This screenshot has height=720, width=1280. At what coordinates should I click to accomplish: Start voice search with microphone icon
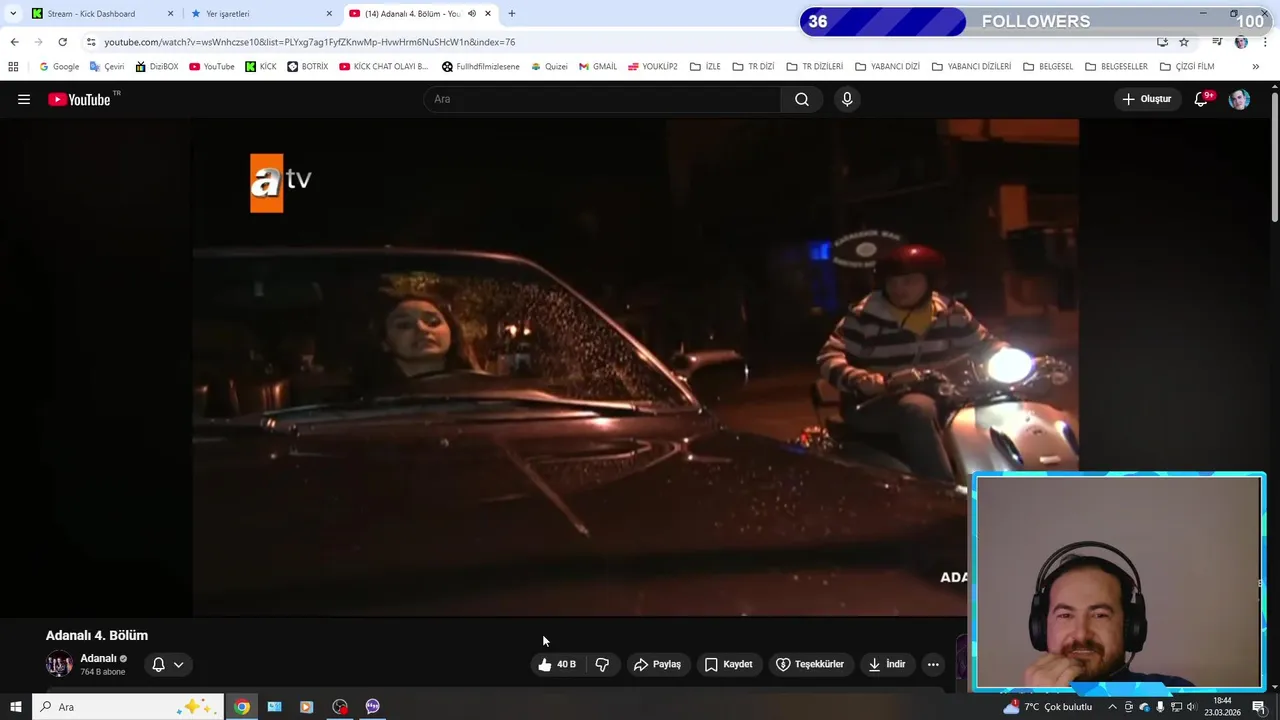(x=847, y=99)
